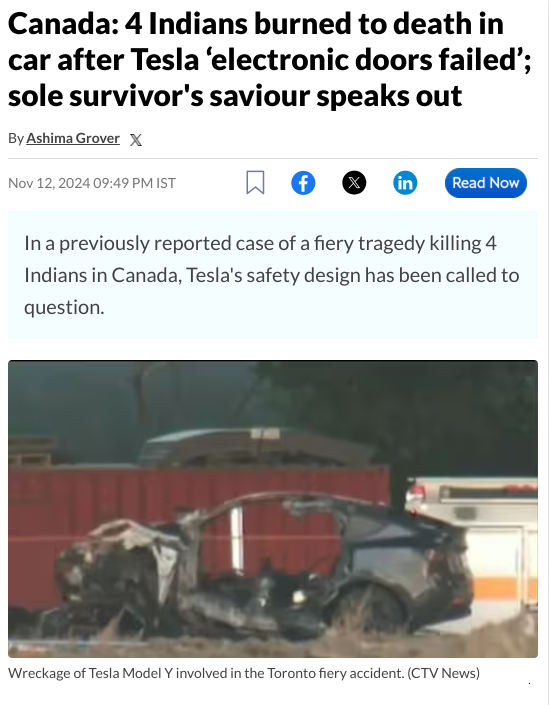The height and width of the screenshot is (705, 549).
Task: Click the word "By" before the author name
Action: pyautogui.click(x=16, y=138)
